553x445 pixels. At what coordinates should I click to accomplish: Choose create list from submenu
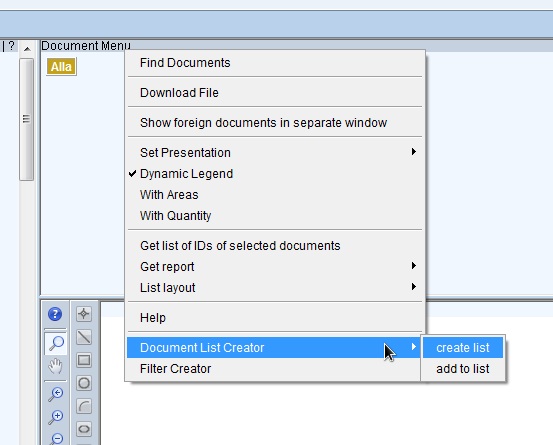click(x=463, y=348)
